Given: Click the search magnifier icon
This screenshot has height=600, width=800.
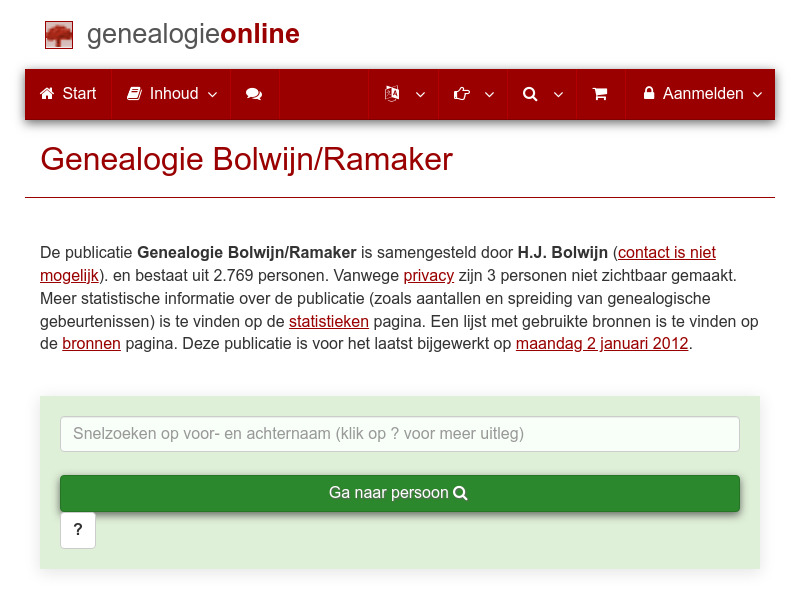Looking at the screenshot, I should click(x=529, y=94).
